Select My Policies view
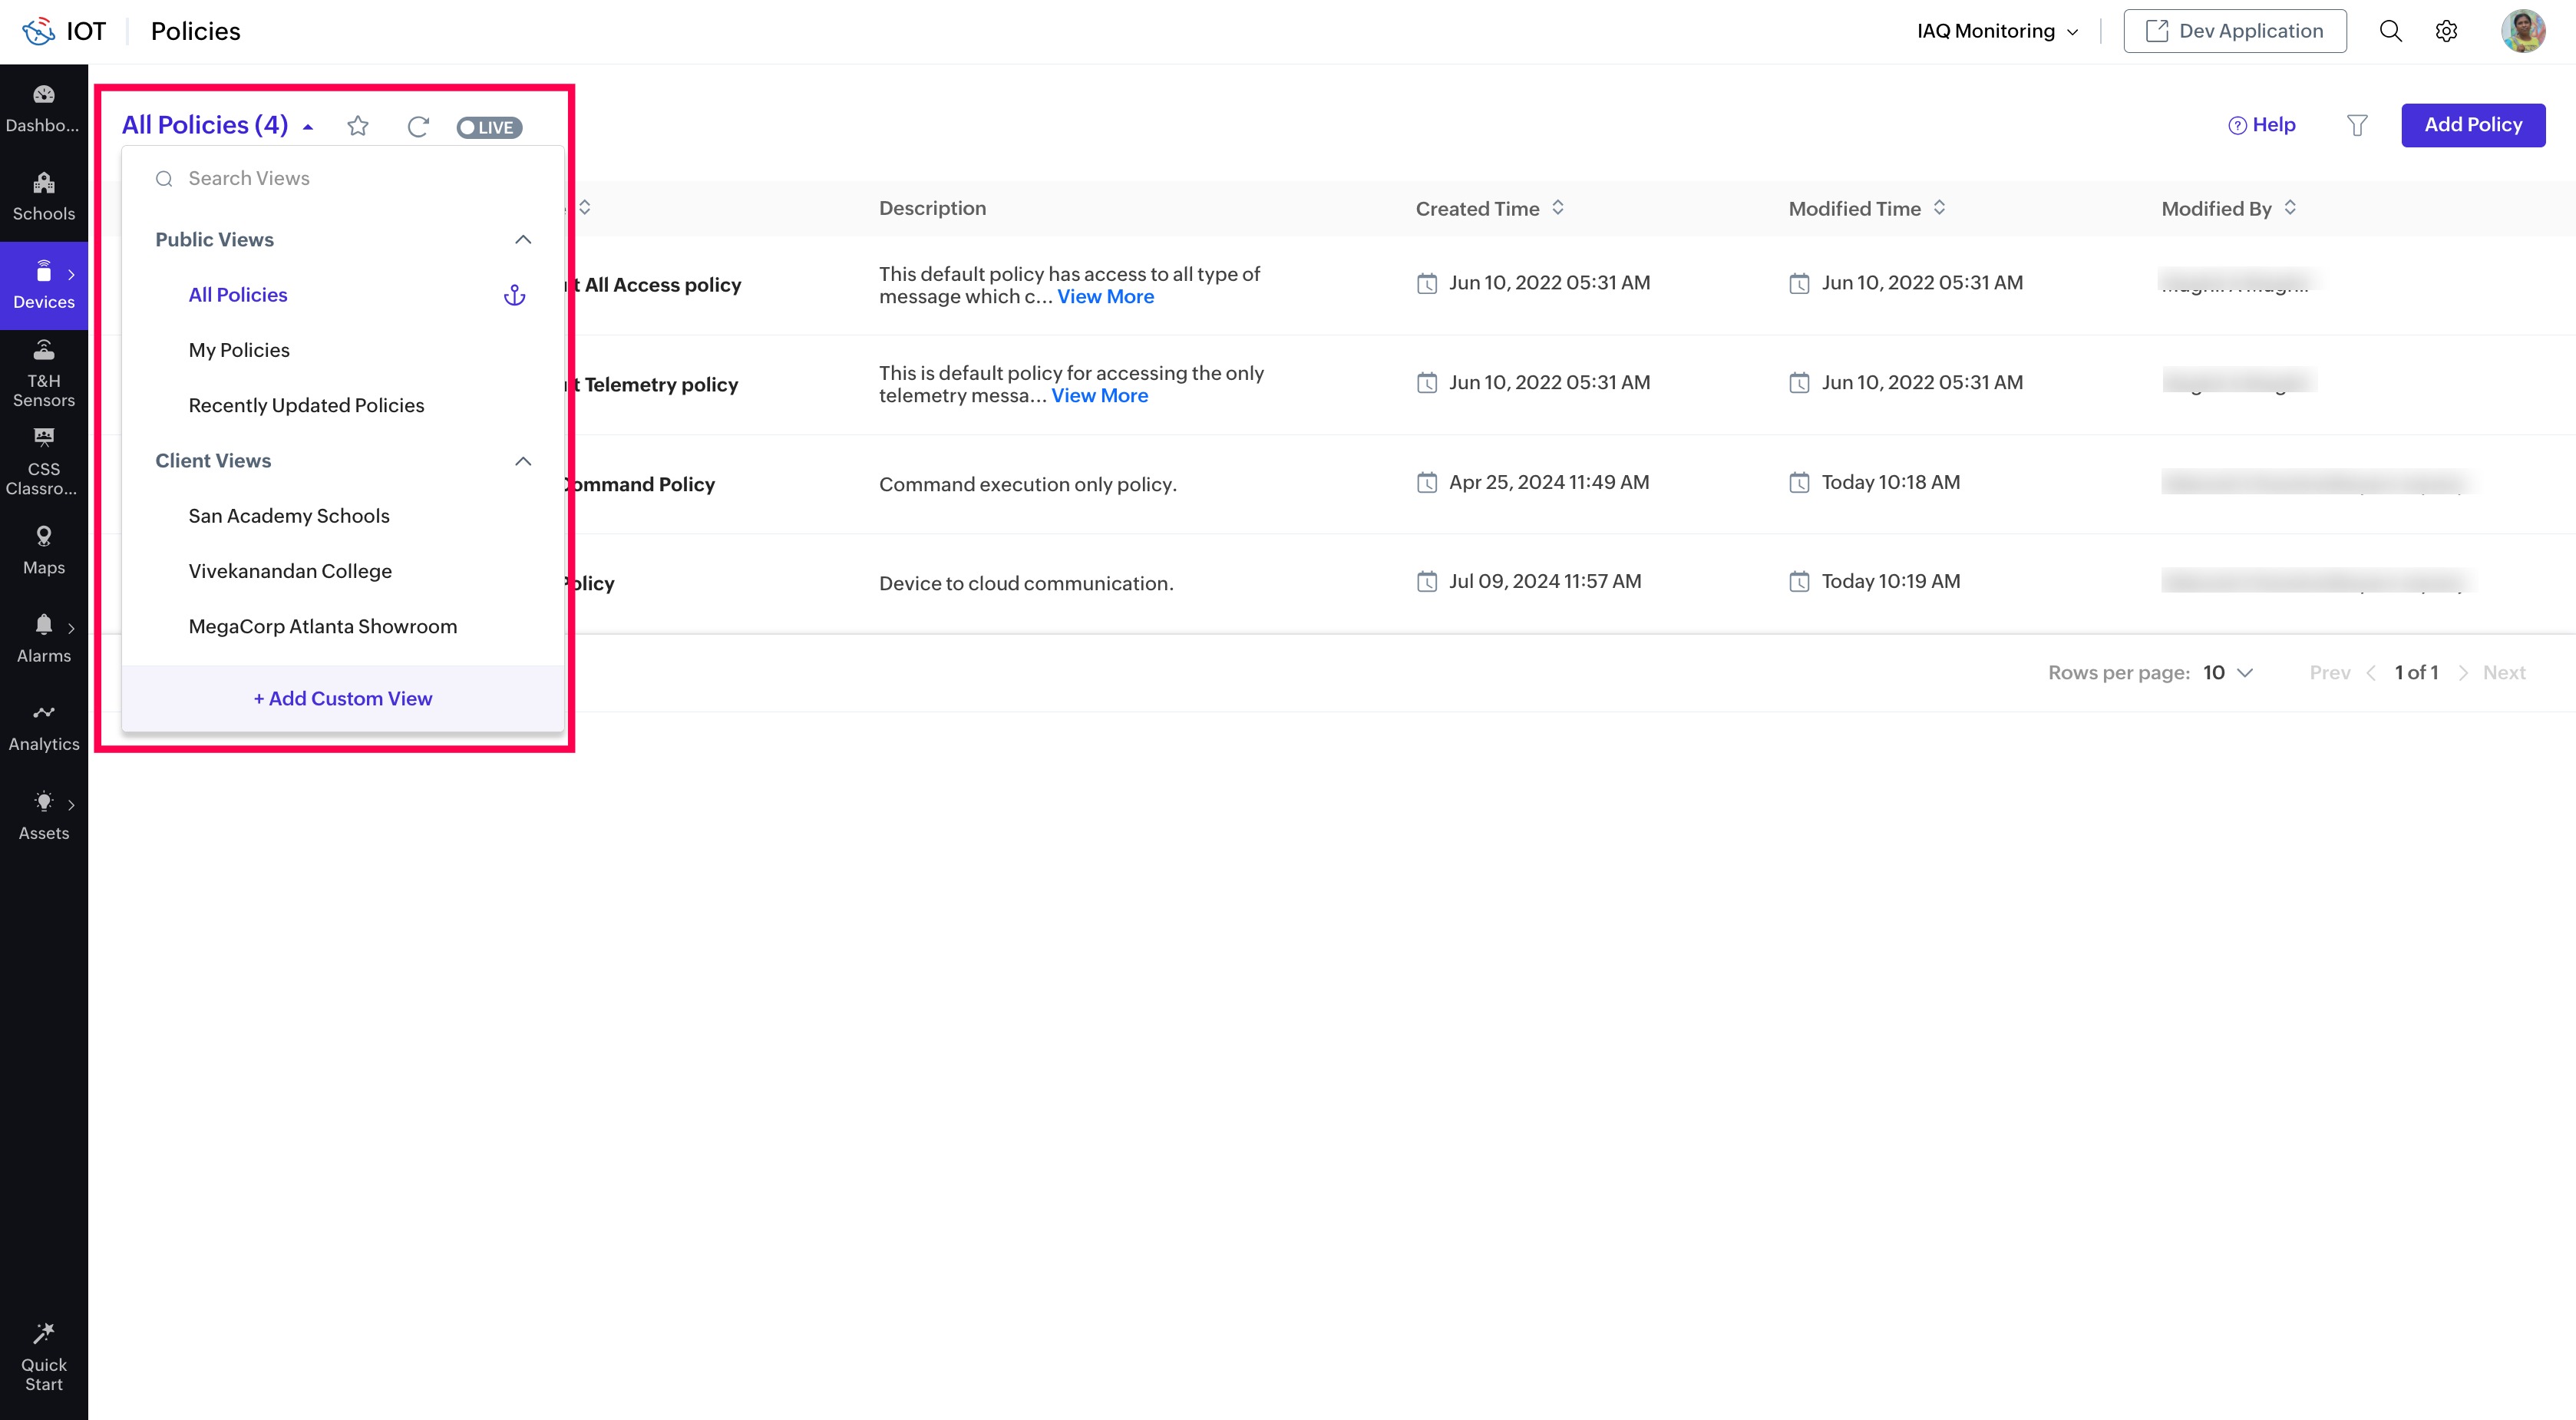The image size is (2576, 1420). (x=239, y=350)
